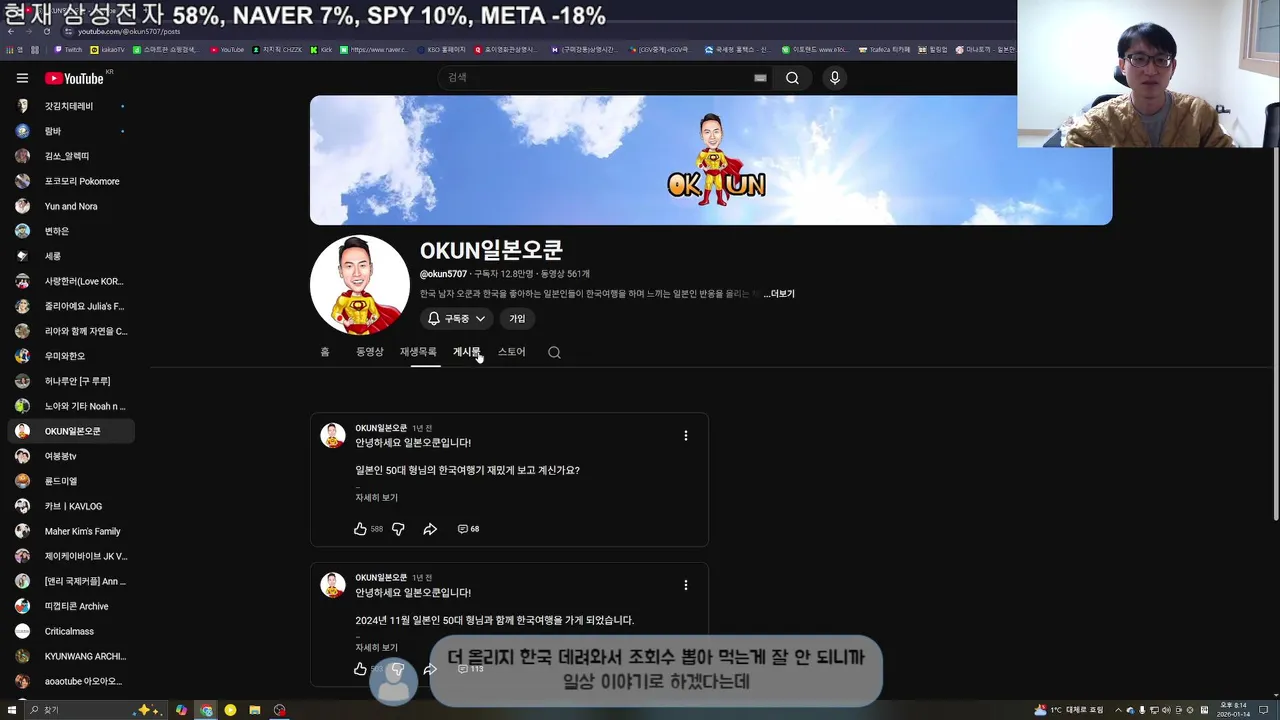This screenshot has height=720, width=1280.
Task: Expand first post with 자세히 보기
Action: [x=376, y=497]
